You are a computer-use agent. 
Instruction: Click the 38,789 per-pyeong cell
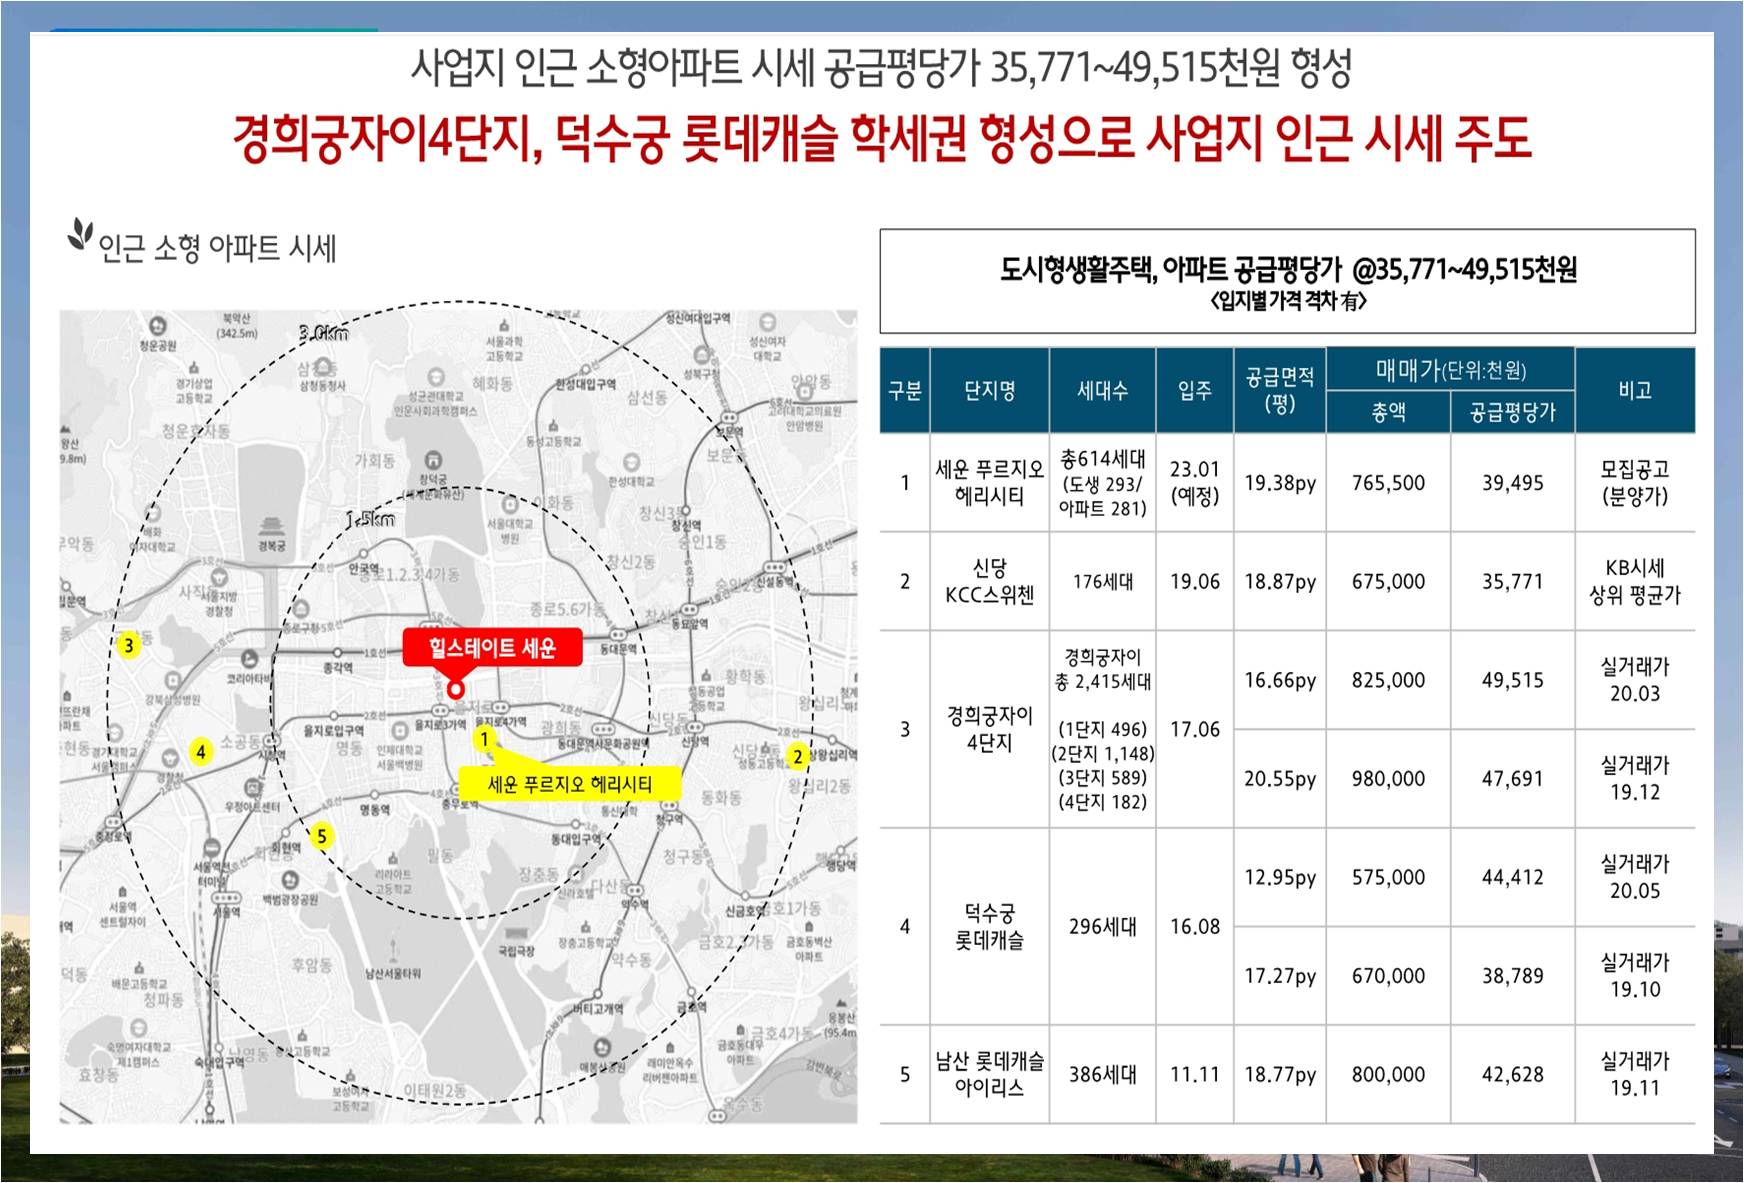pyautogui.click(x=1513, y=976)
